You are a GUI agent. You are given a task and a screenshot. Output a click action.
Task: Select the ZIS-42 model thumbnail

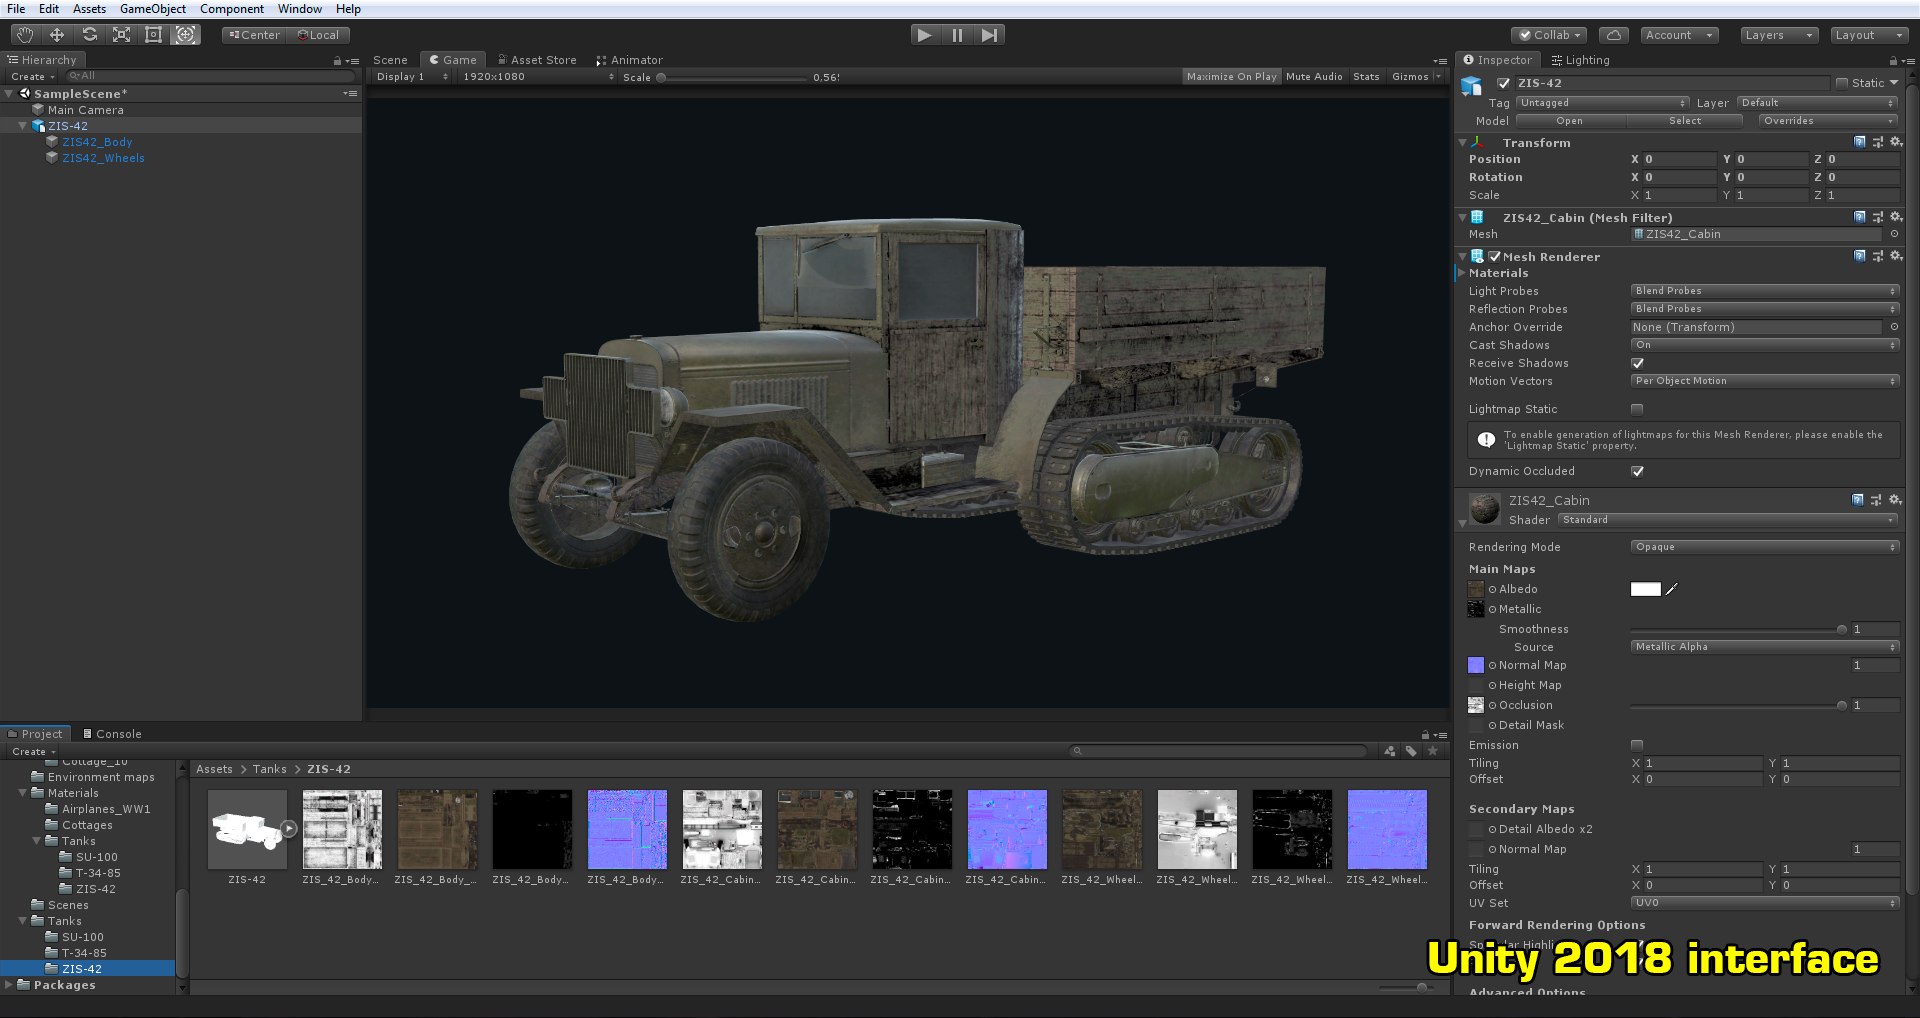(247, 830)
